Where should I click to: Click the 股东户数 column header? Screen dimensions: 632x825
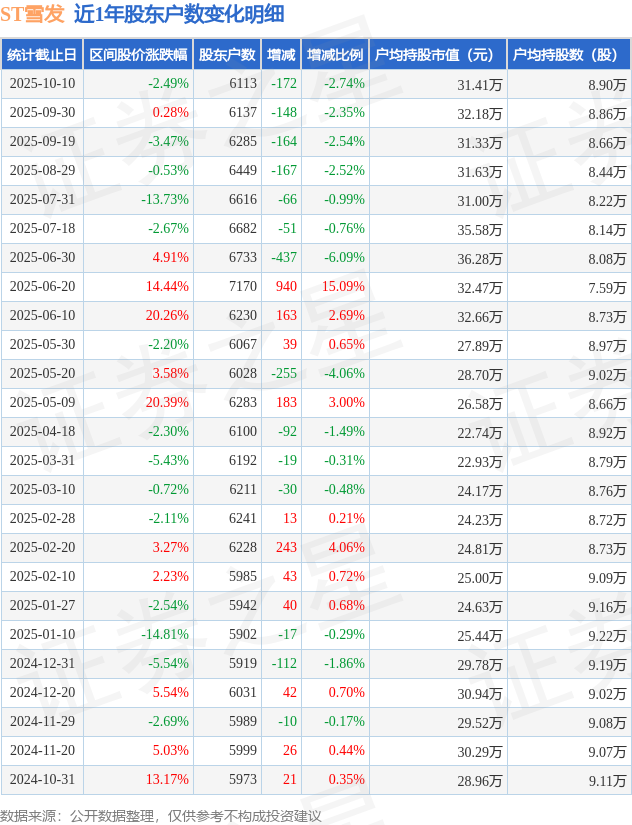(227, 55)
